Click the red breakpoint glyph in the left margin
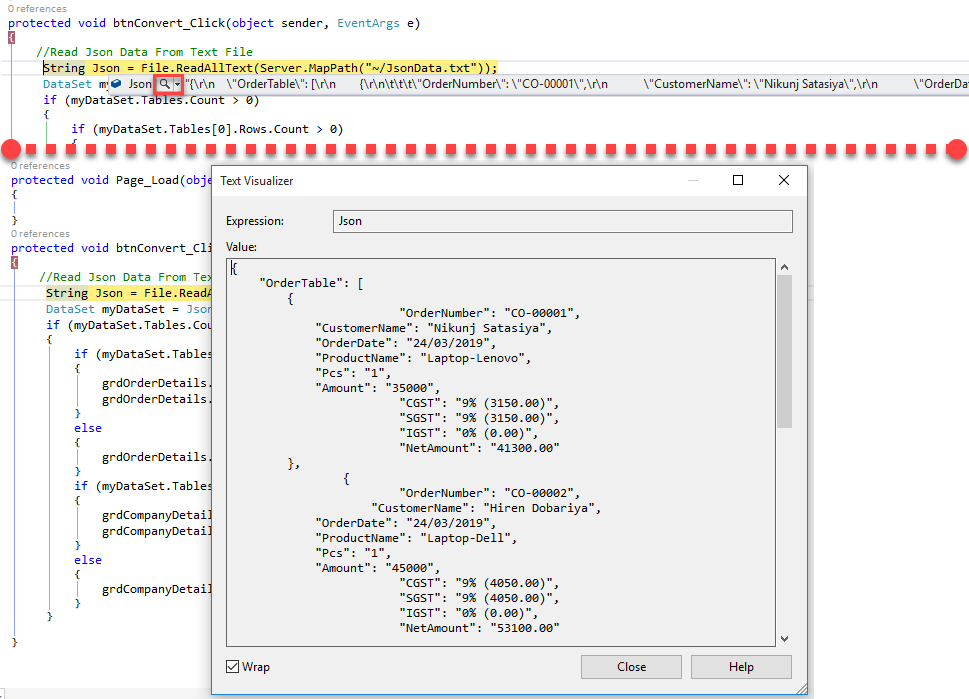 tap(11, 149)
